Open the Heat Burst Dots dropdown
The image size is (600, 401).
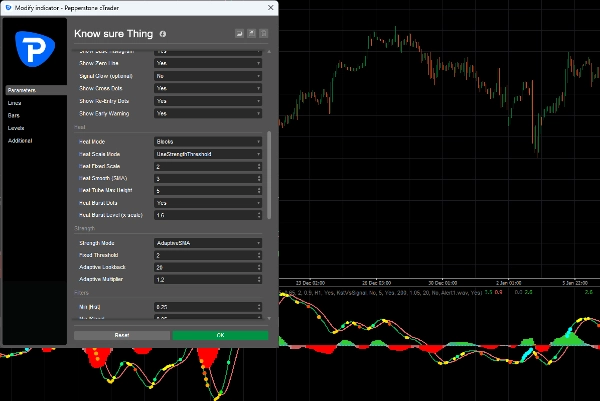pos(208,203)
